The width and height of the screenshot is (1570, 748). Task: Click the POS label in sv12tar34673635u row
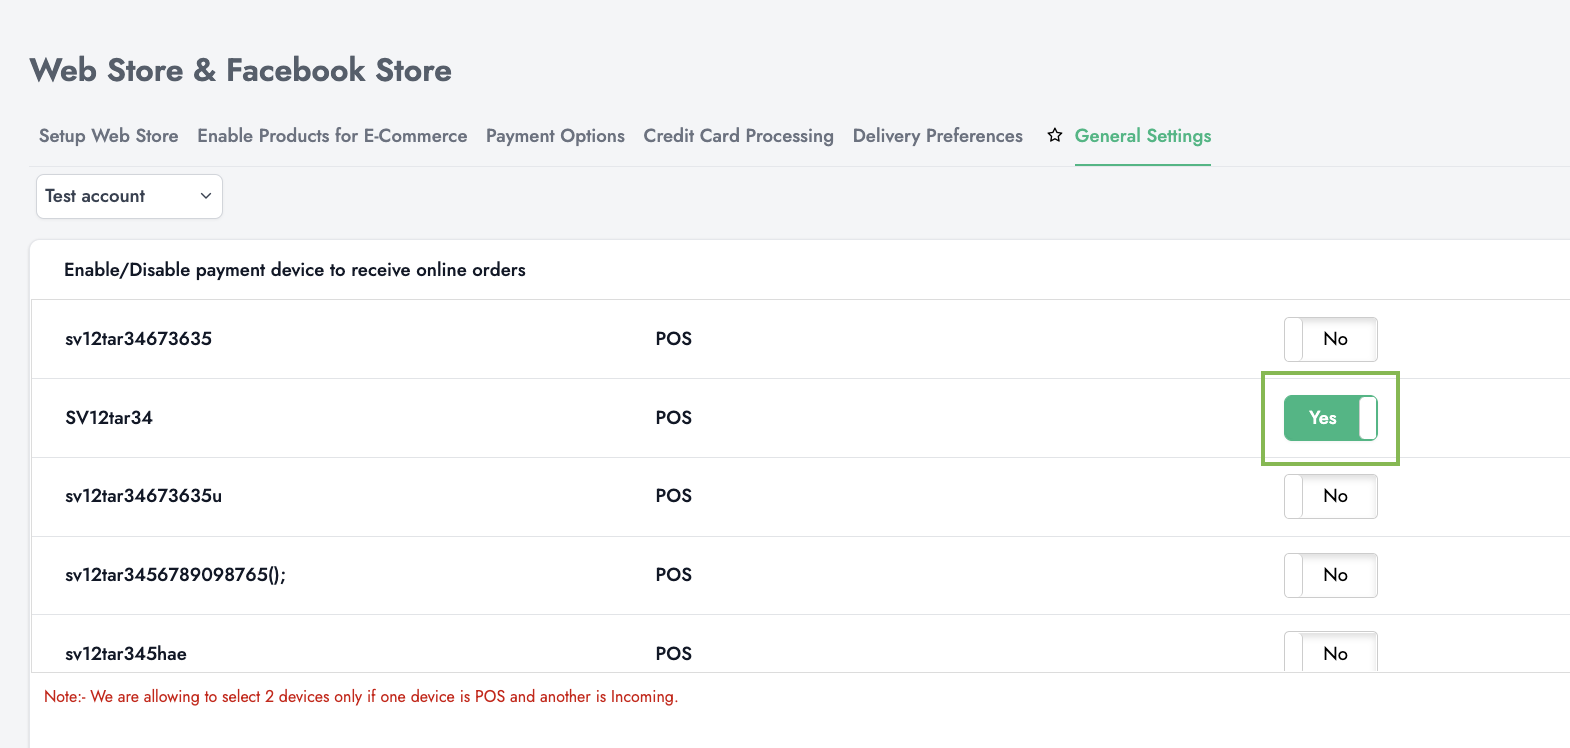[x=673, y=496]
